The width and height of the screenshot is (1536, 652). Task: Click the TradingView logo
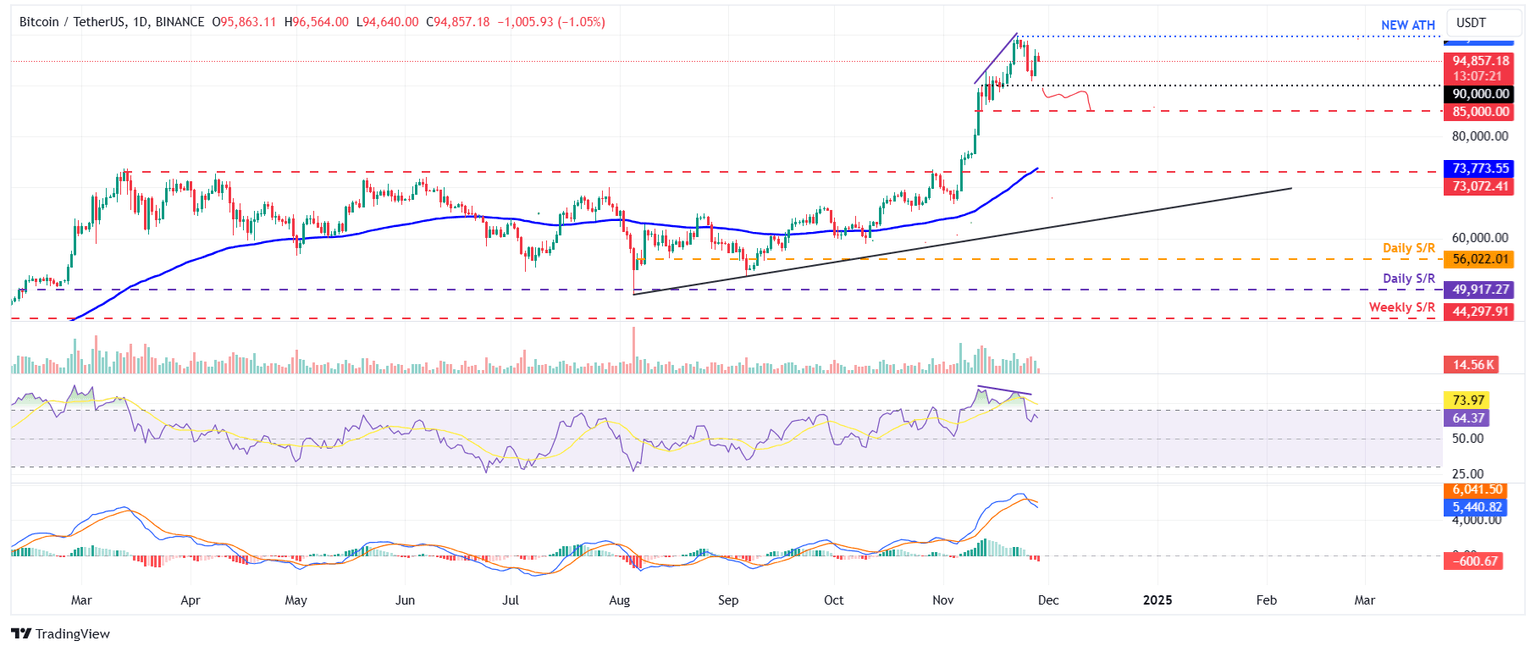pyautogui.click(x=62, y=634)
